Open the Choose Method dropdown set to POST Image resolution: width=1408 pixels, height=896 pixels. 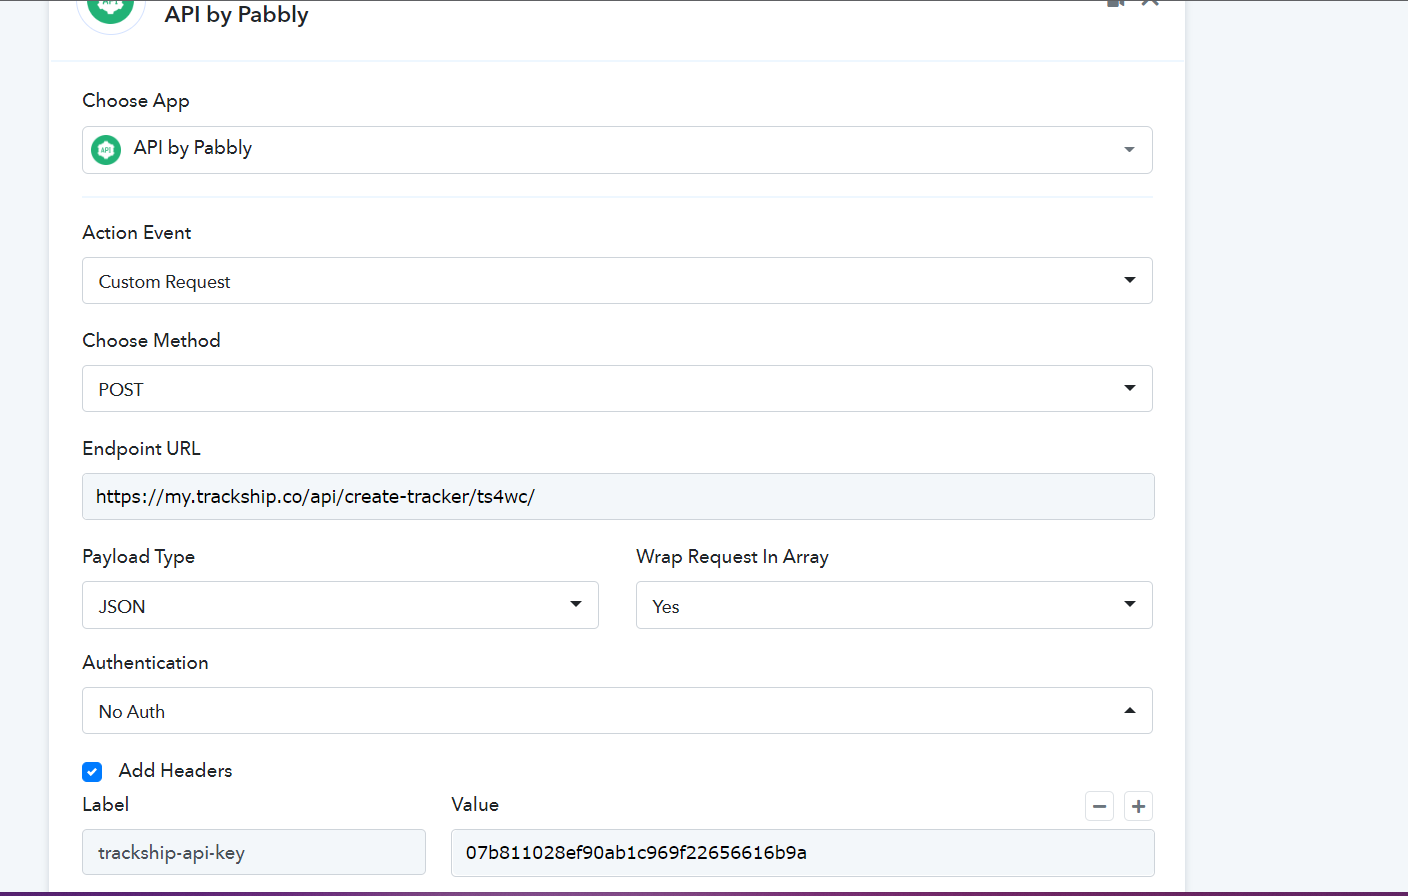click(617, 389)
